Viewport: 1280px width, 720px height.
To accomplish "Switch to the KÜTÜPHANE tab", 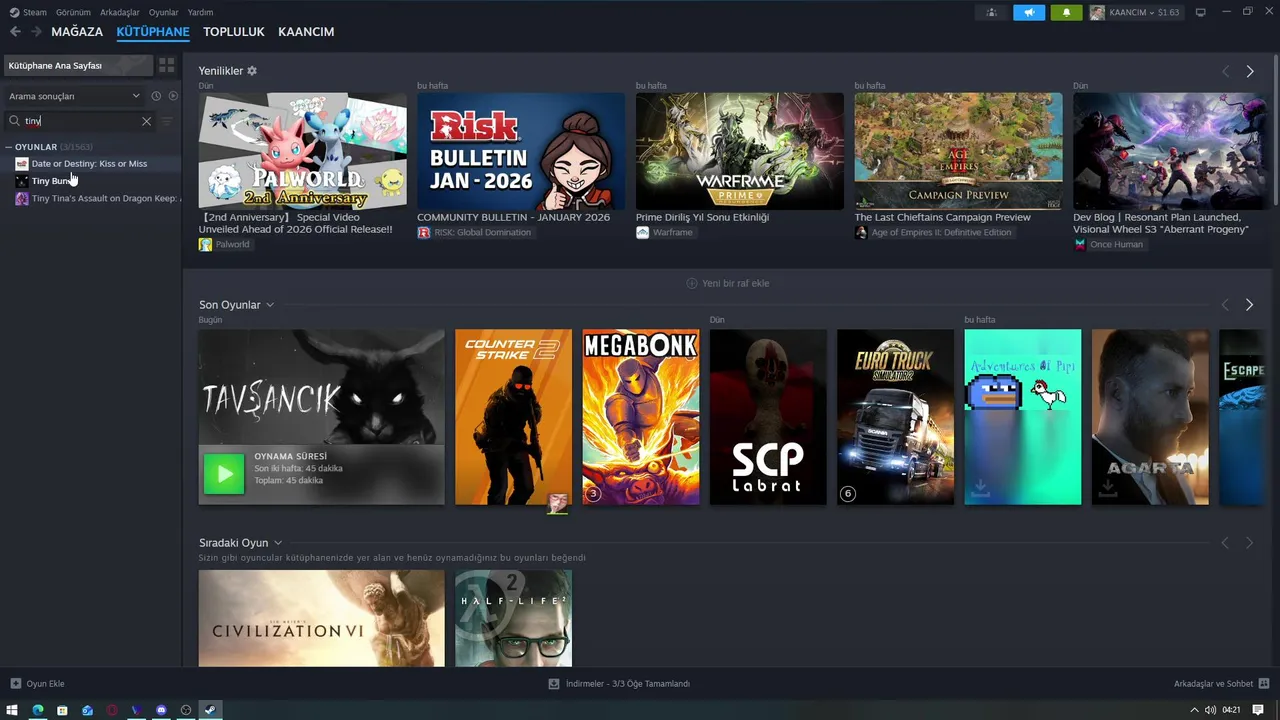I will (153, 32).
